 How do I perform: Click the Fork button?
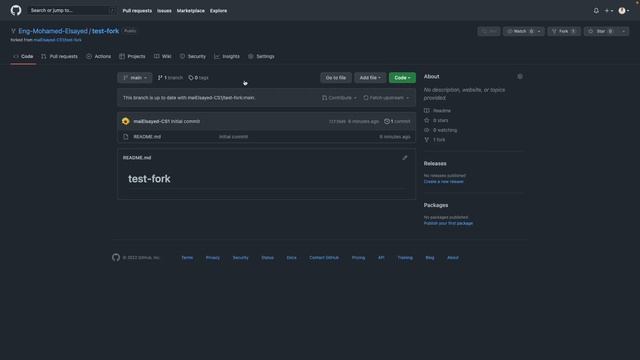tap(564, 31)
